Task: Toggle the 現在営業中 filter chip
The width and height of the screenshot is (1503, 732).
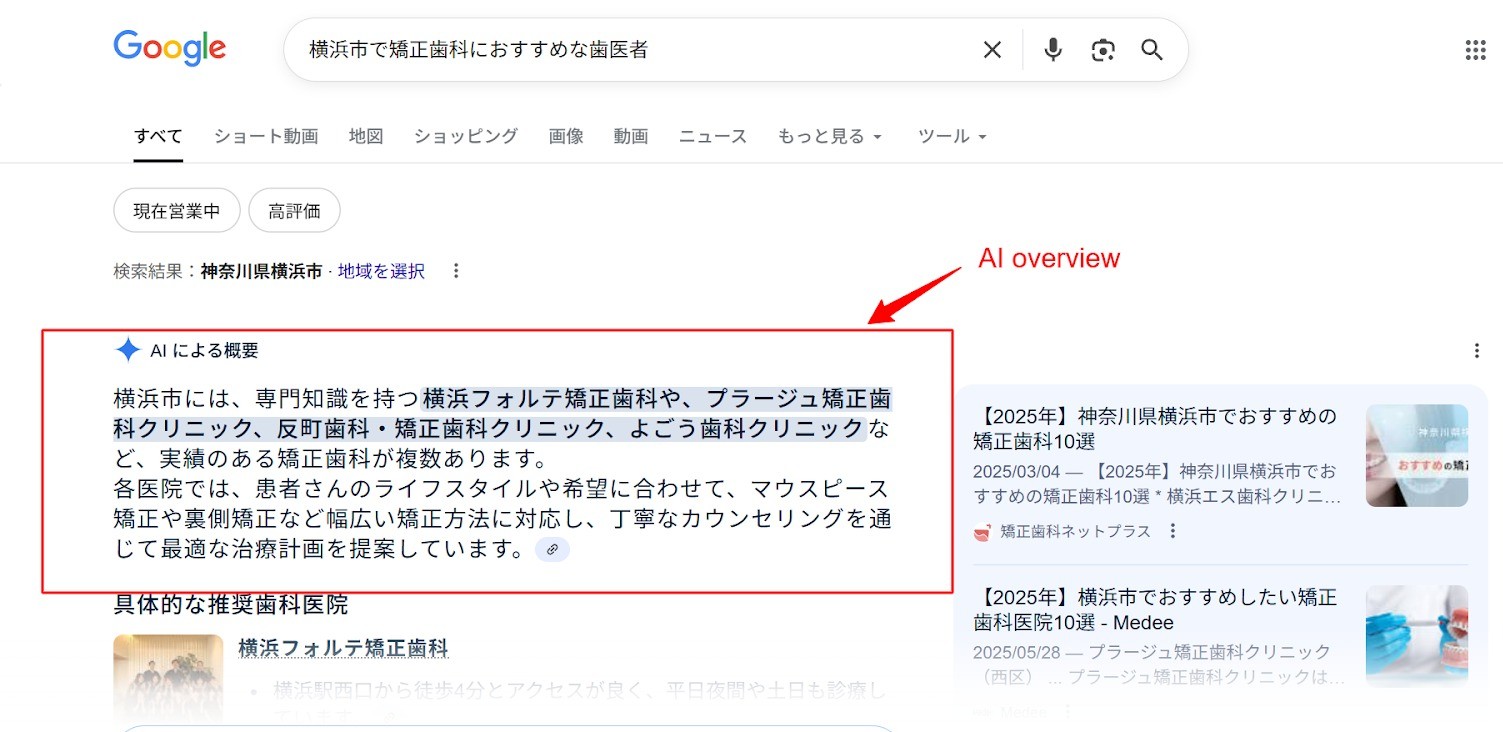Action: point(177,211)
